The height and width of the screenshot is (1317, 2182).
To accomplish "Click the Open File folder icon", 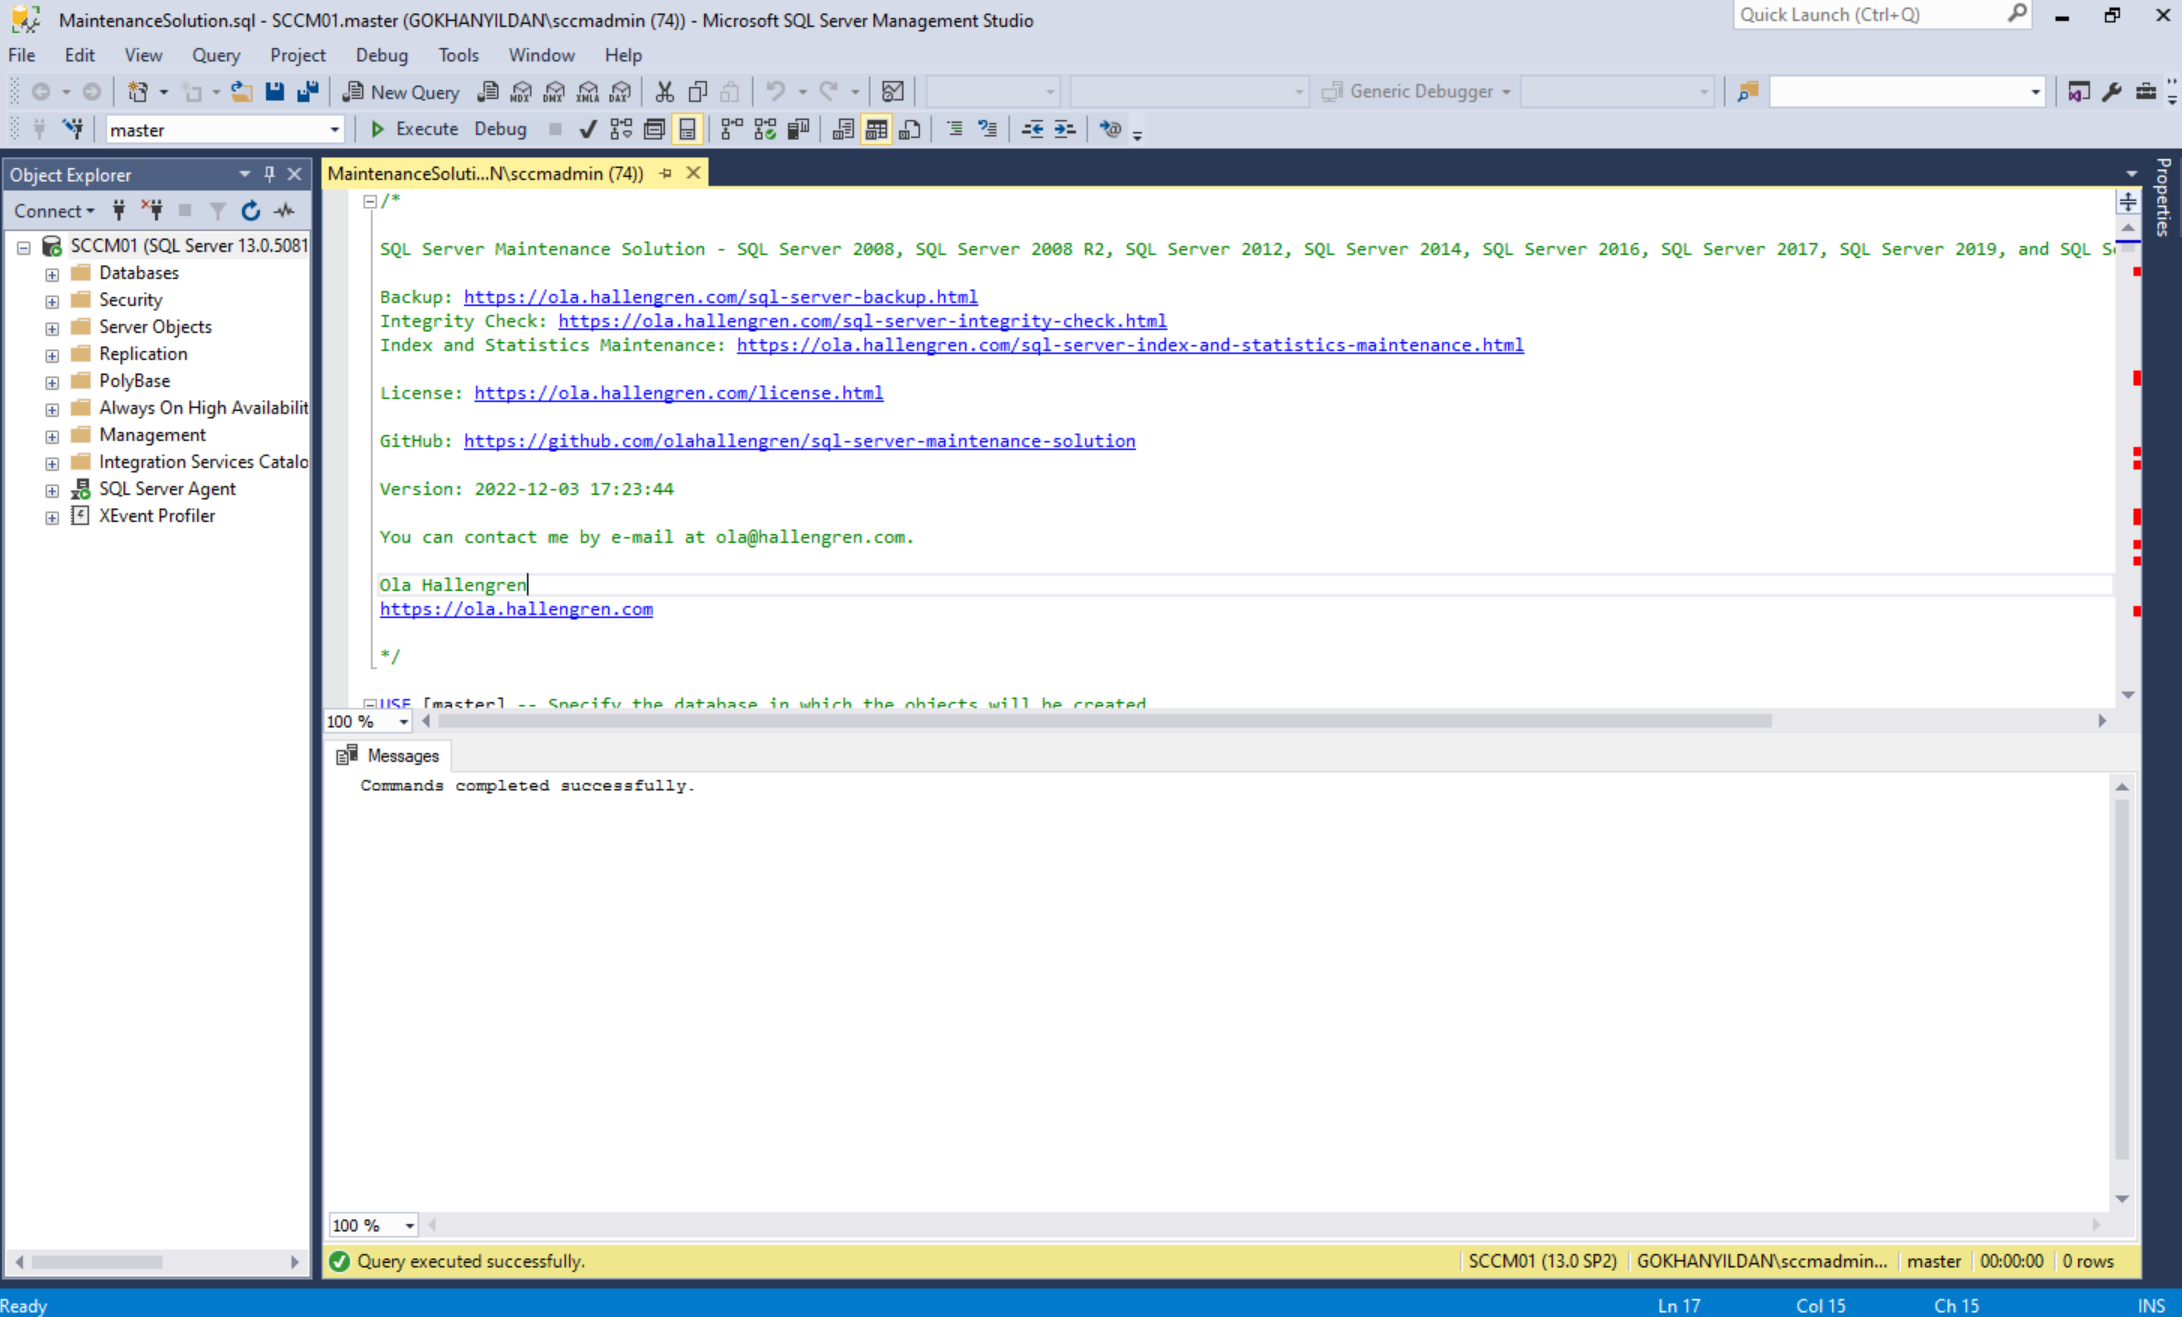I will click(241, 92).
